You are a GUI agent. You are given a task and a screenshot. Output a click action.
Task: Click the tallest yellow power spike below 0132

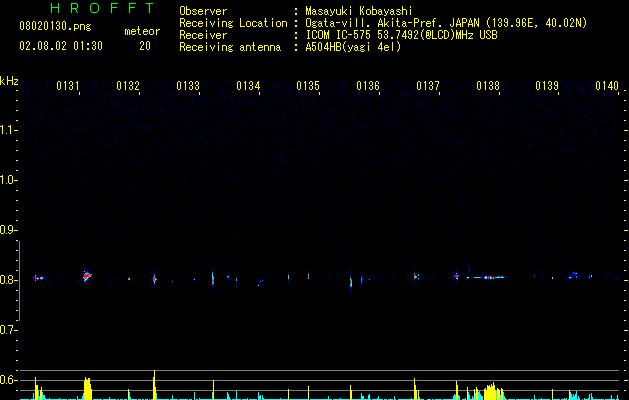point(154,385)
